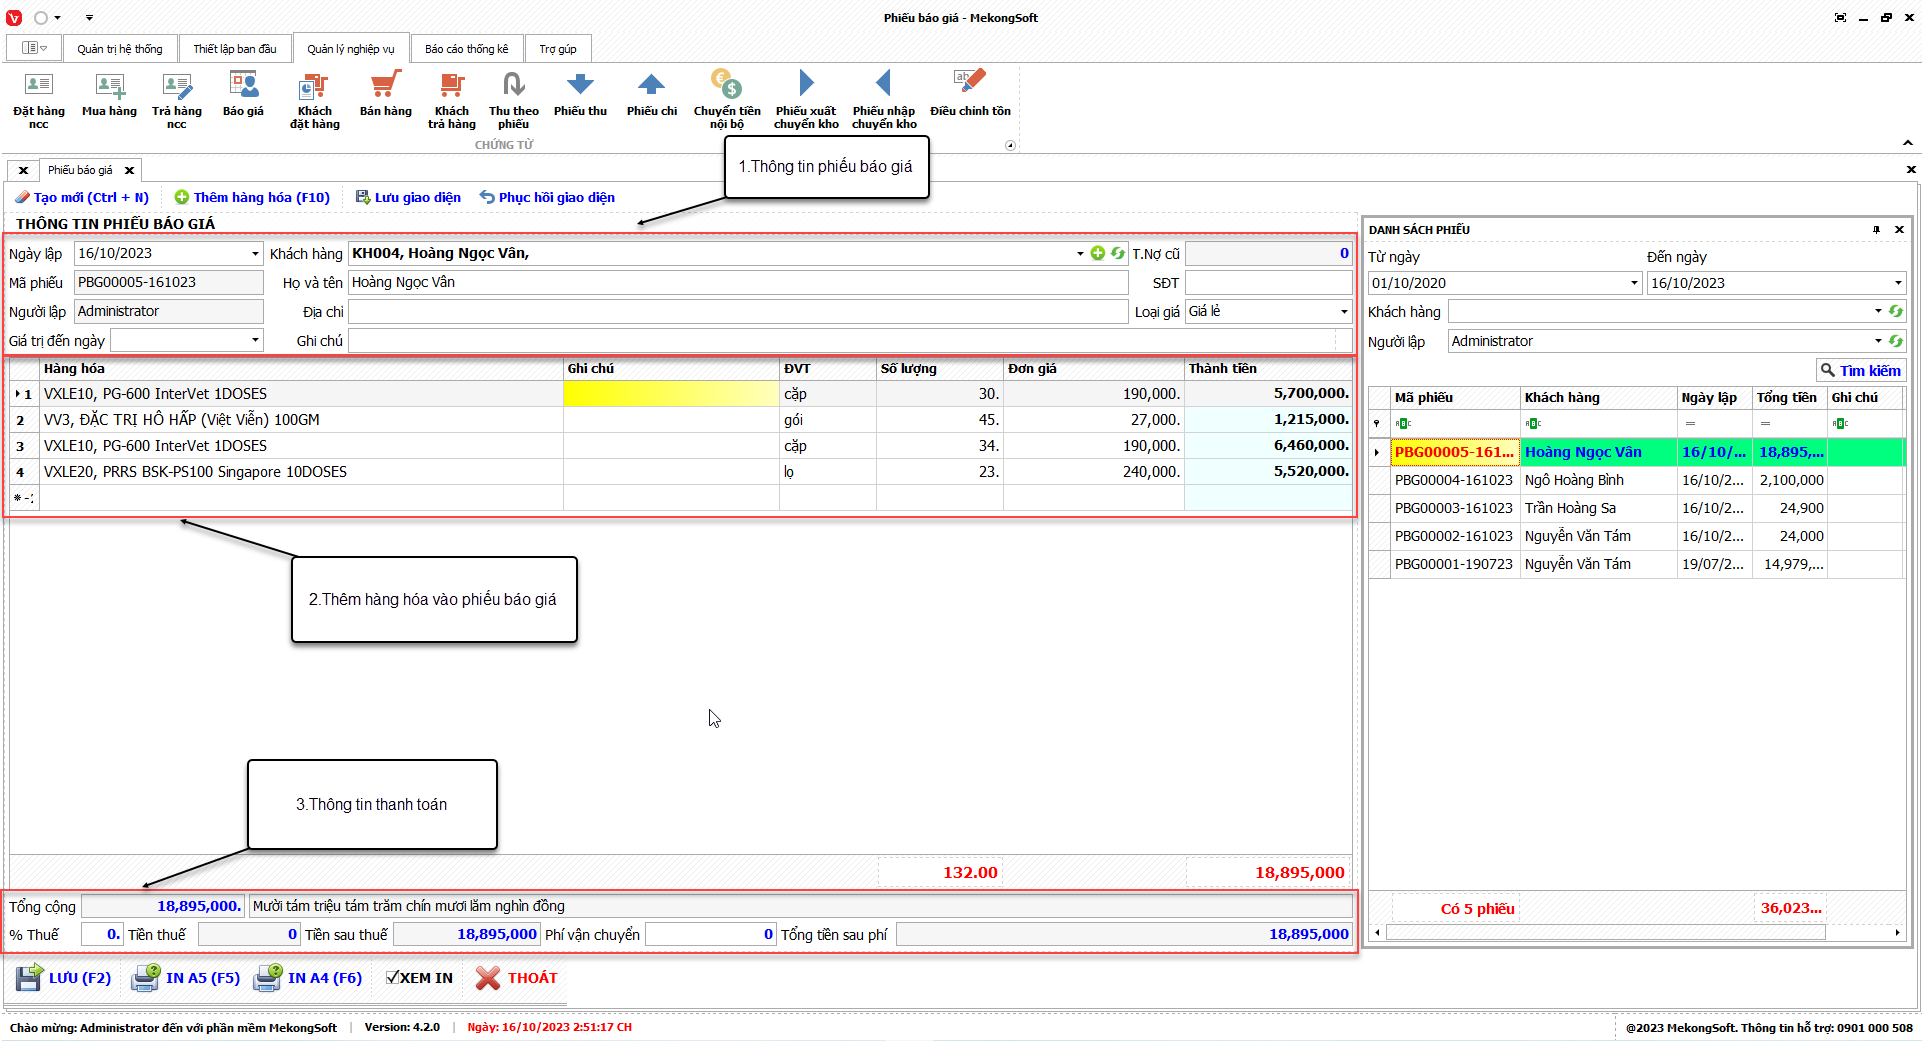Toggle the XEM IN checkbox
This screenshot has height=1041, width=1922.
[x=393, y=978]
